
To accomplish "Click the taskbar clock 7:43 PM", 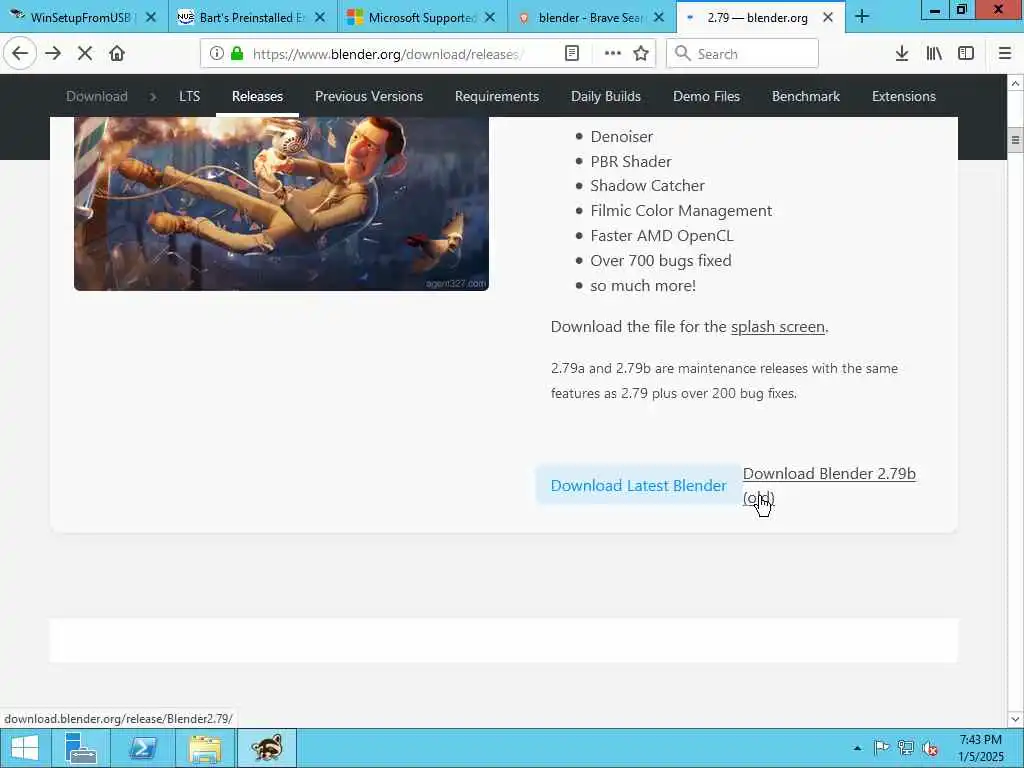I will point(980,748).
